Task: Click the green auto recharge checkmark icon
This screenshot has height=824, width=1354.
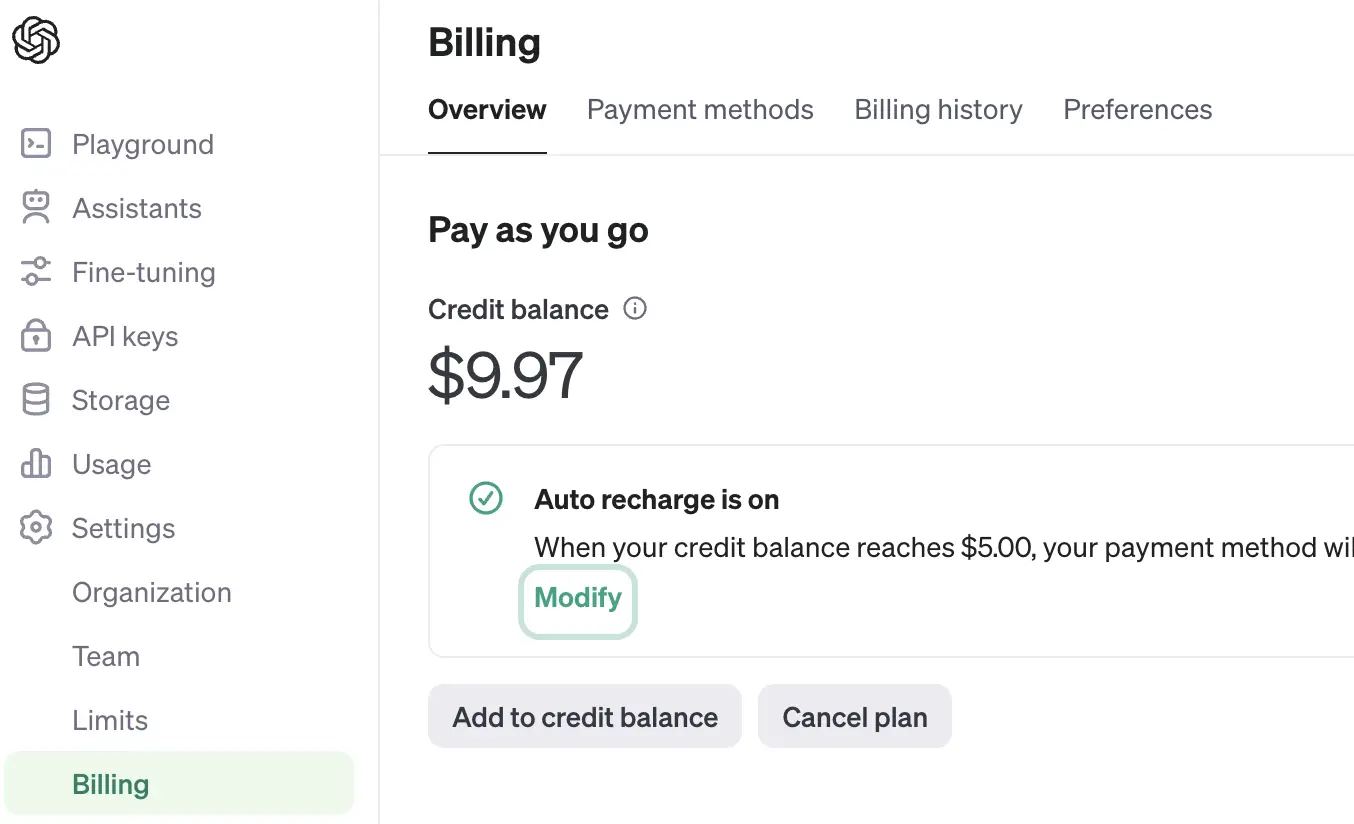Action: pyautogui.click(x=486, y=498)
